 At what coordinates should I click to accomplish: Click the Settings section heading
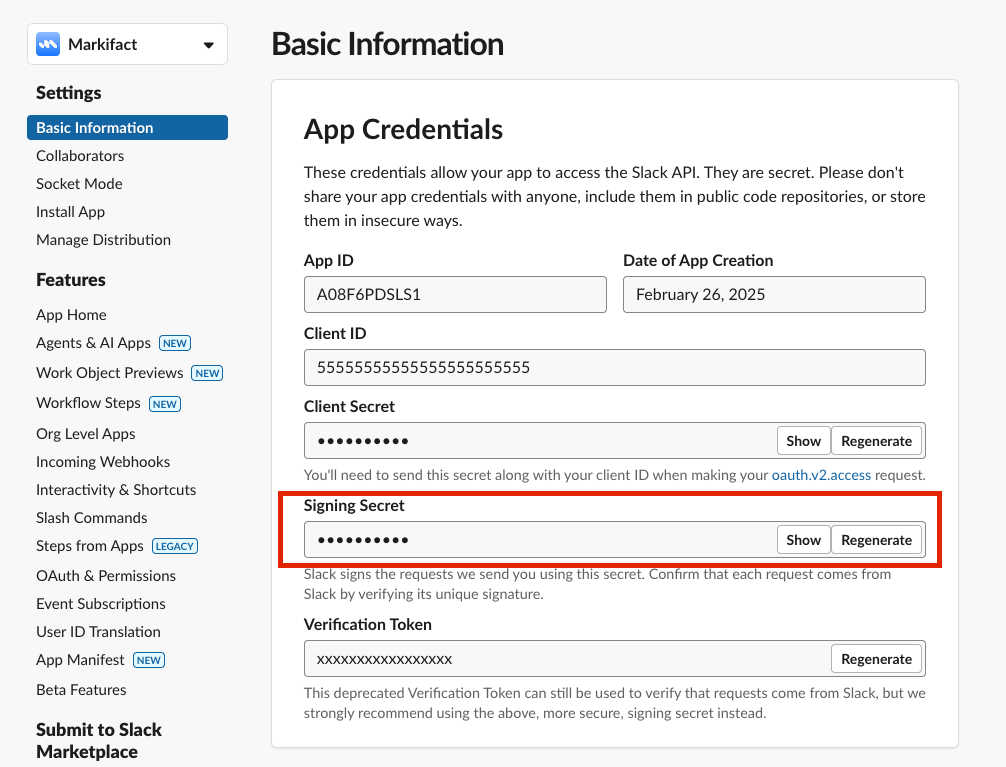click(x=69, y=93)
